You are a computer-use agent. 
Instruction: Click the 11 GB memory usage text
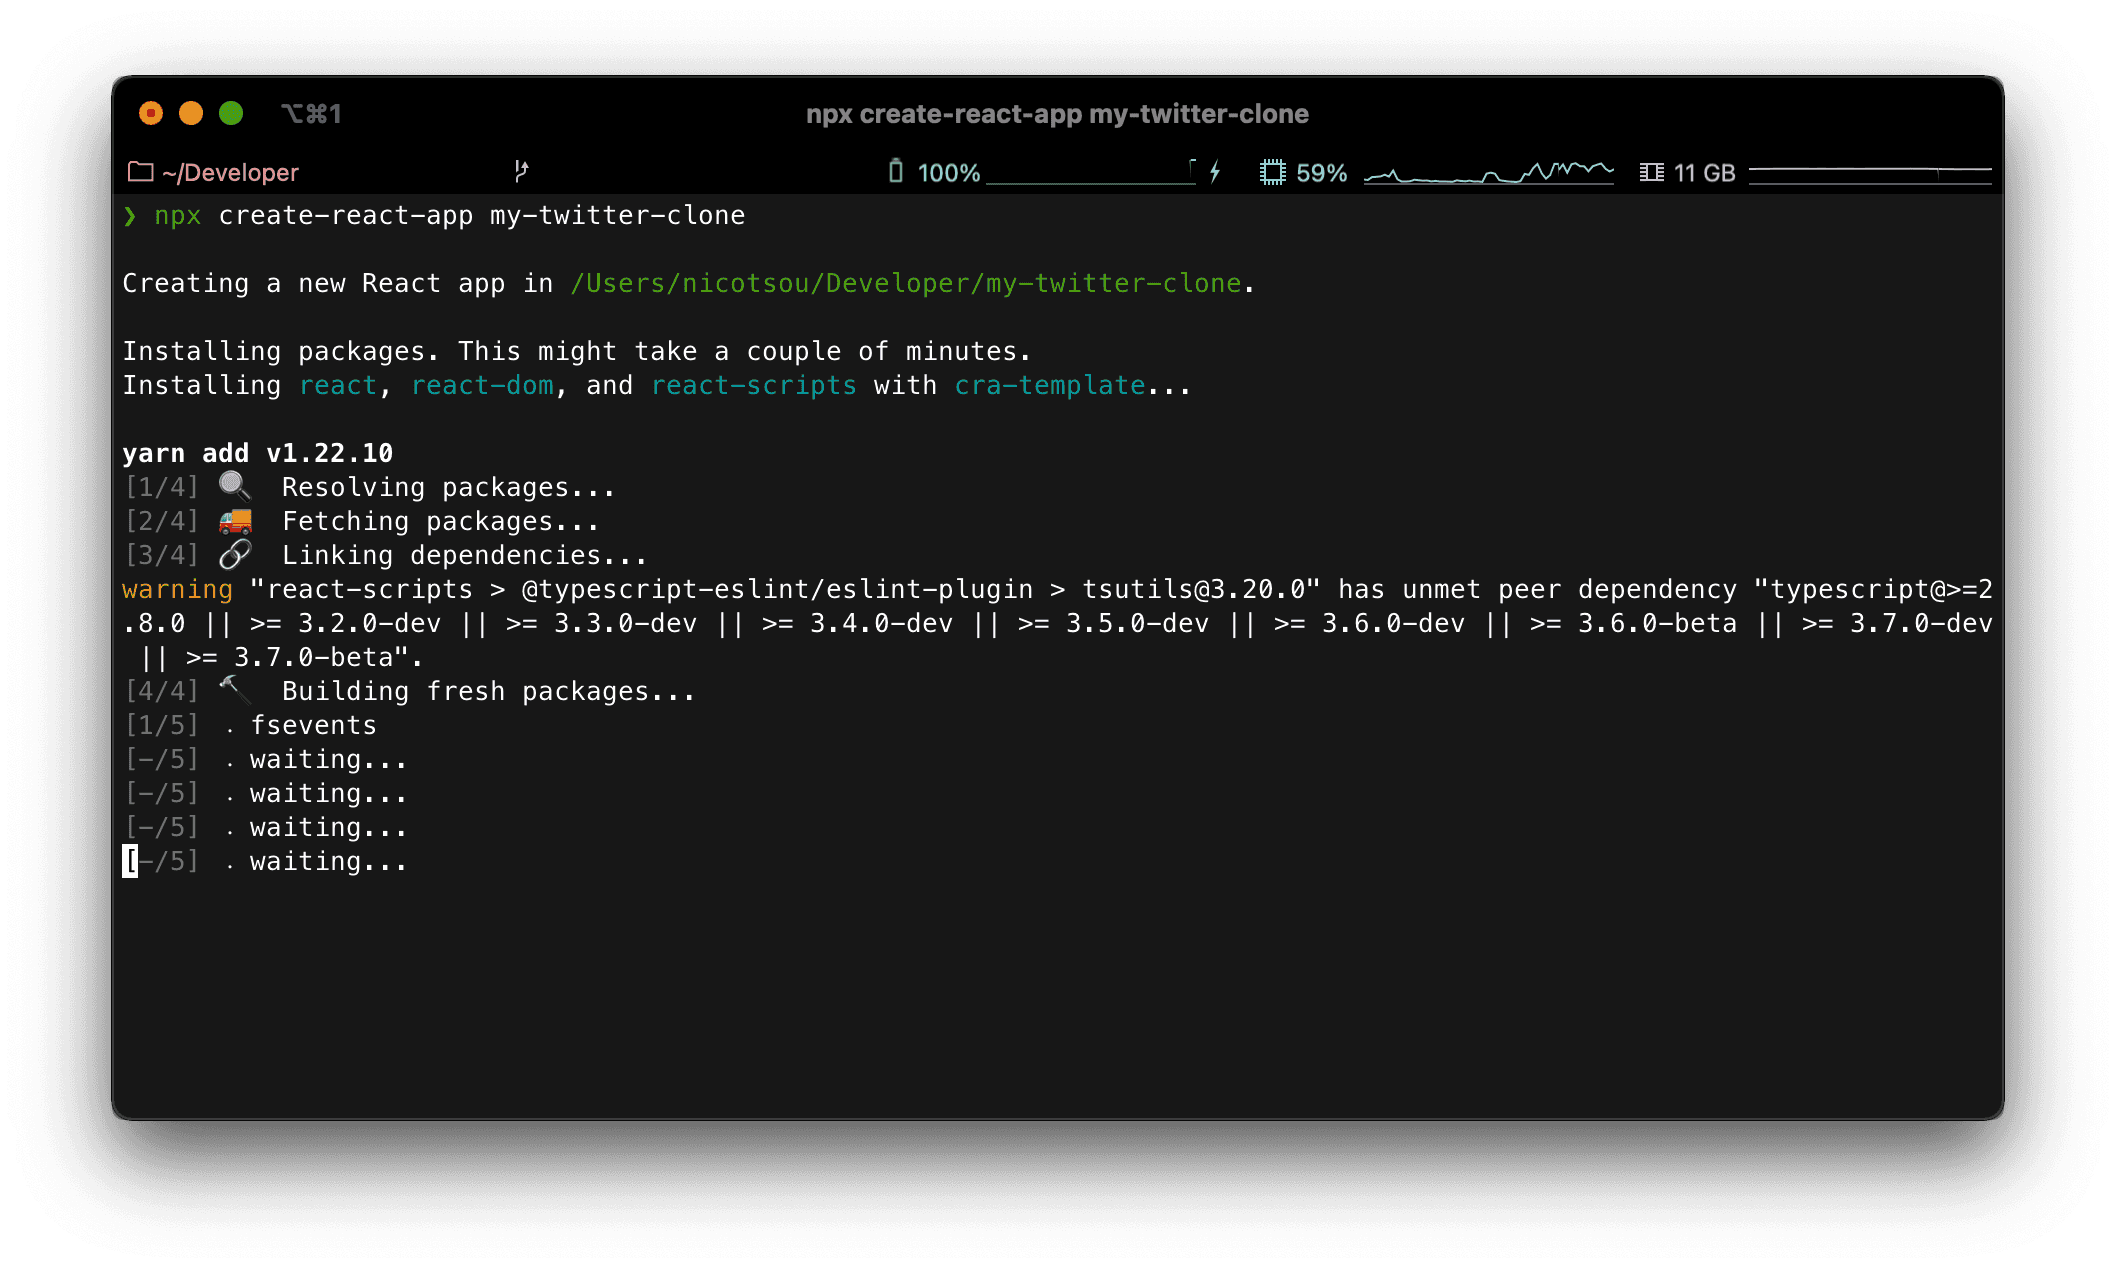pyautogui.click(x=1704, y=173)
